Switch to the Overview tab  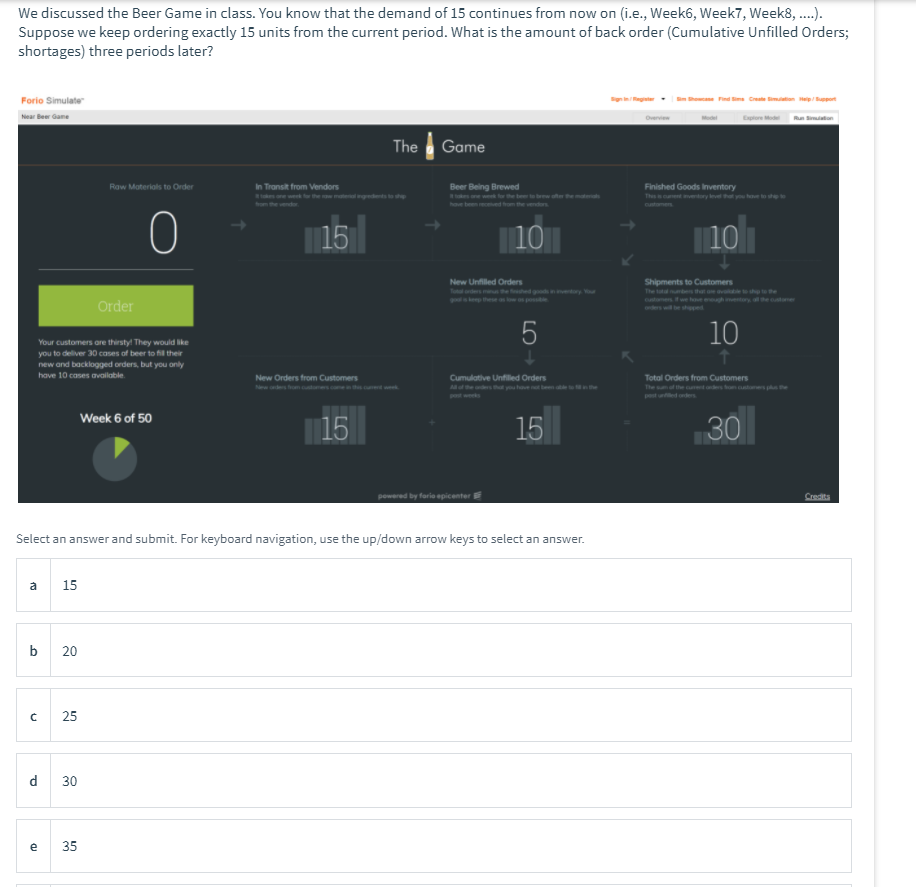657,117
